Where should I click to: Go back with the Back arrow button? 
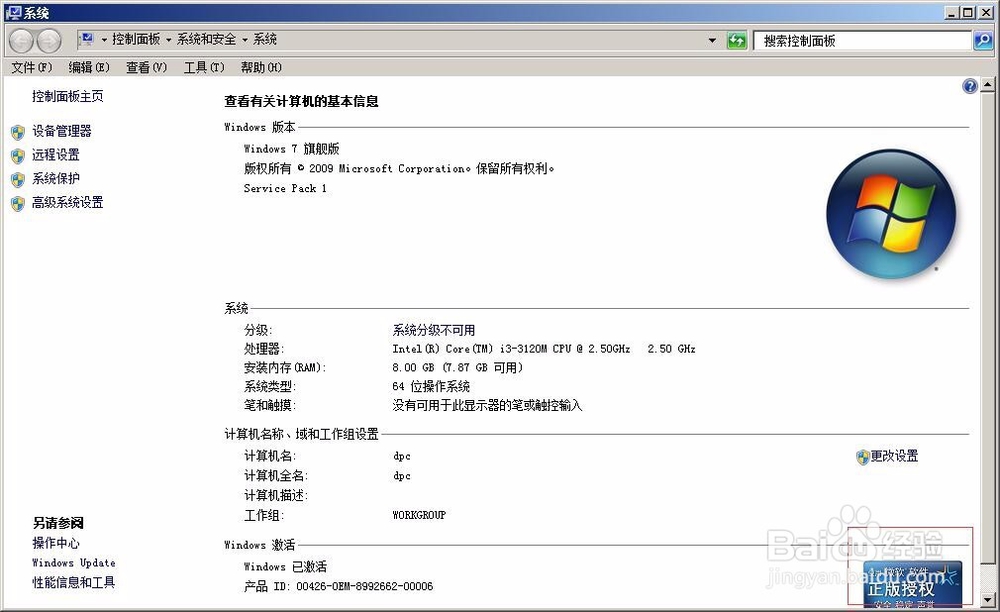coord(21,41)
